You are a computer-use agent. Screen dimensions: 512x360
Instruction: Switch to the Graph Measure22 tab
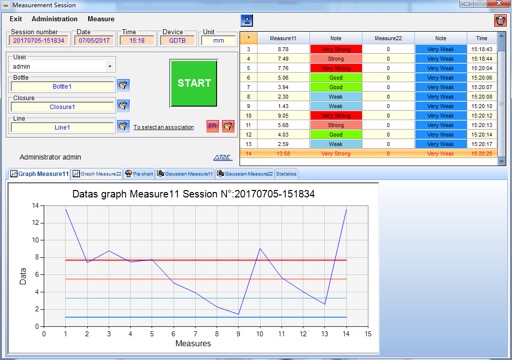click(x=97, y=174)
